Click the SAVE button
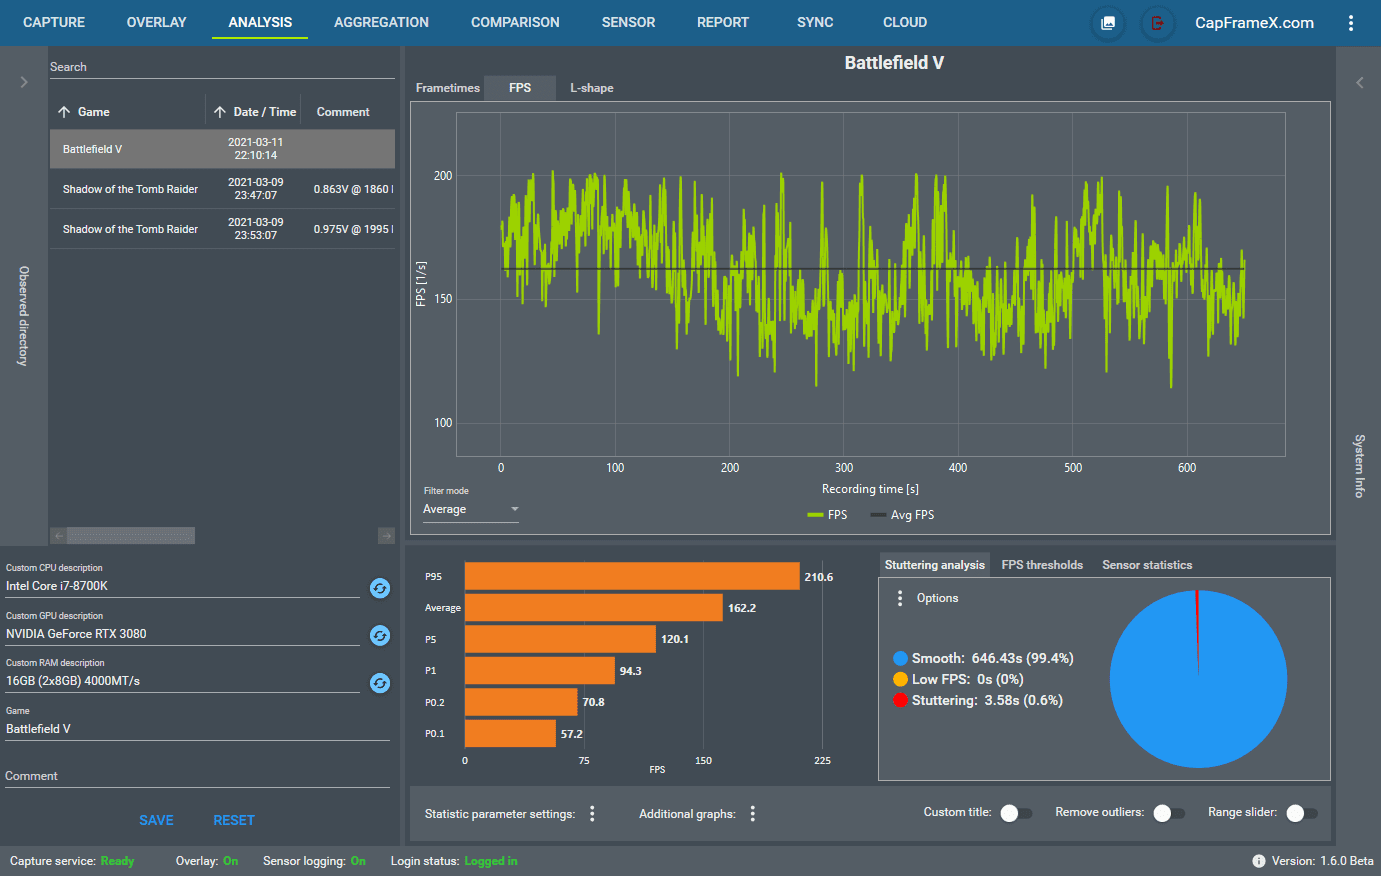 (x=156, y=820)
